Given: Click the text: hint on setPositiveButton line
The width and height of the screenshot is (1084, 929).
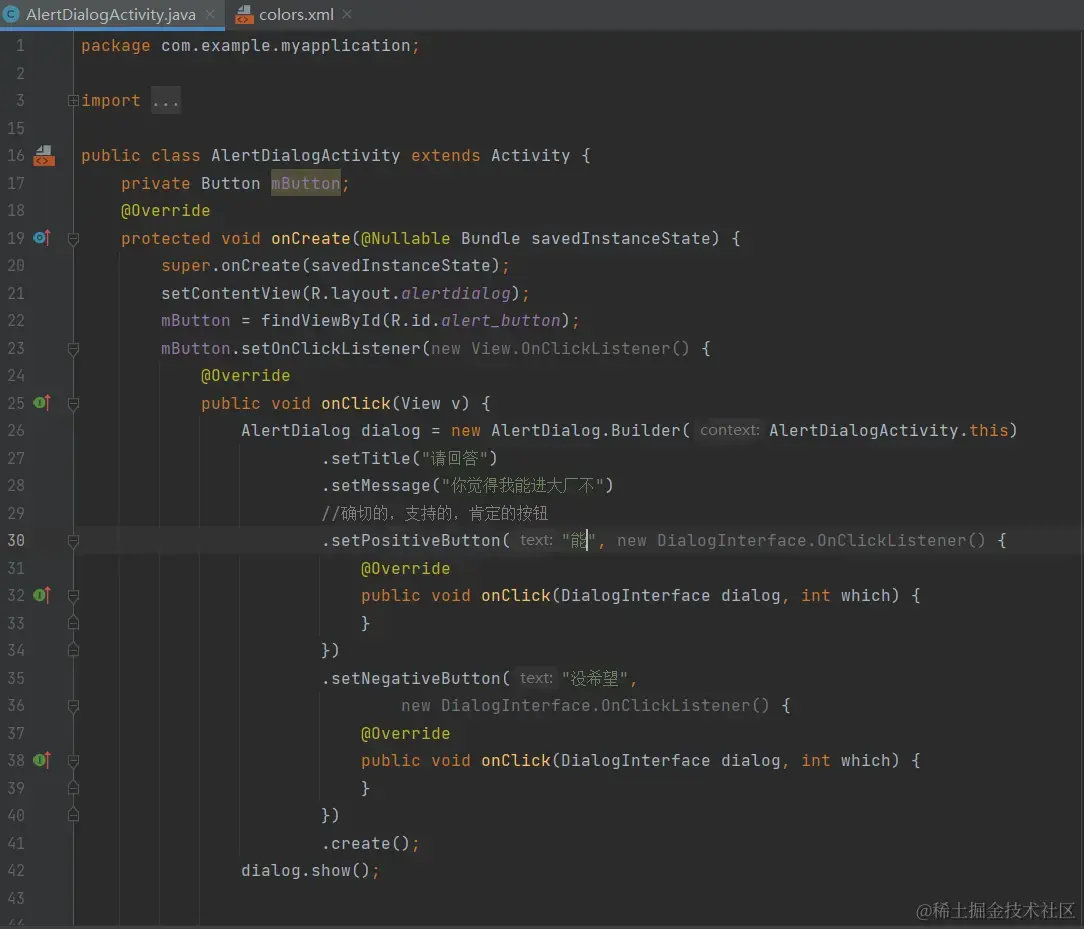Looking at the screenshot, I should pyautogui.click(x=536, y=540).
